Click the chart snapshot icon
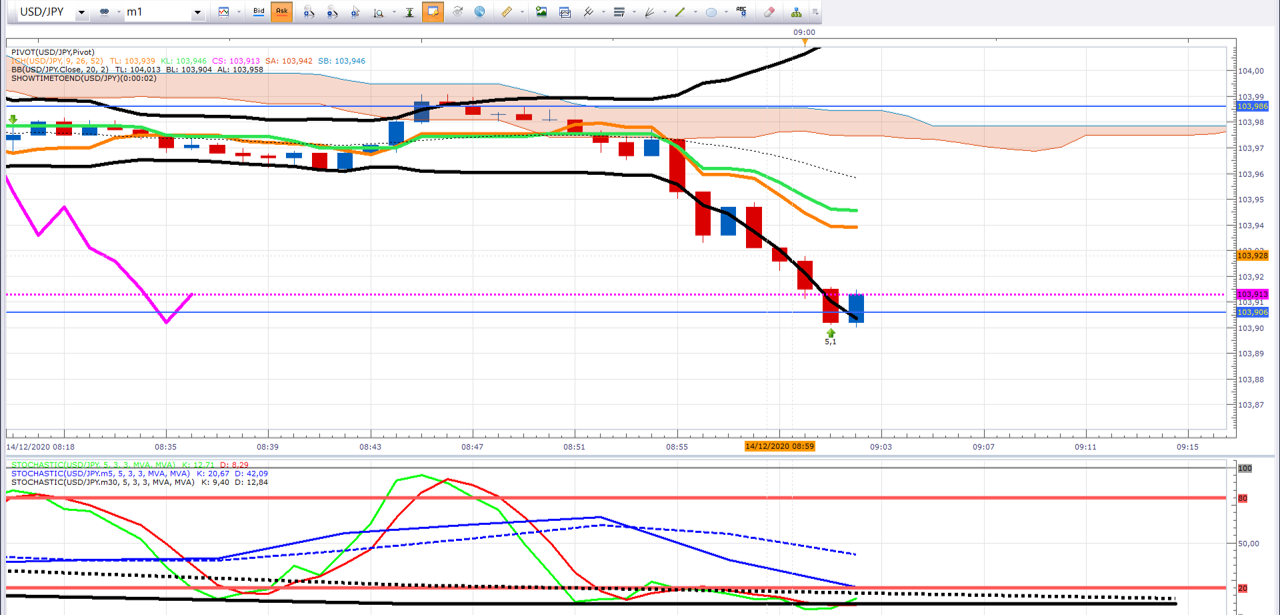The width and height of the screenshot is (1280, 615). [564, 12]
